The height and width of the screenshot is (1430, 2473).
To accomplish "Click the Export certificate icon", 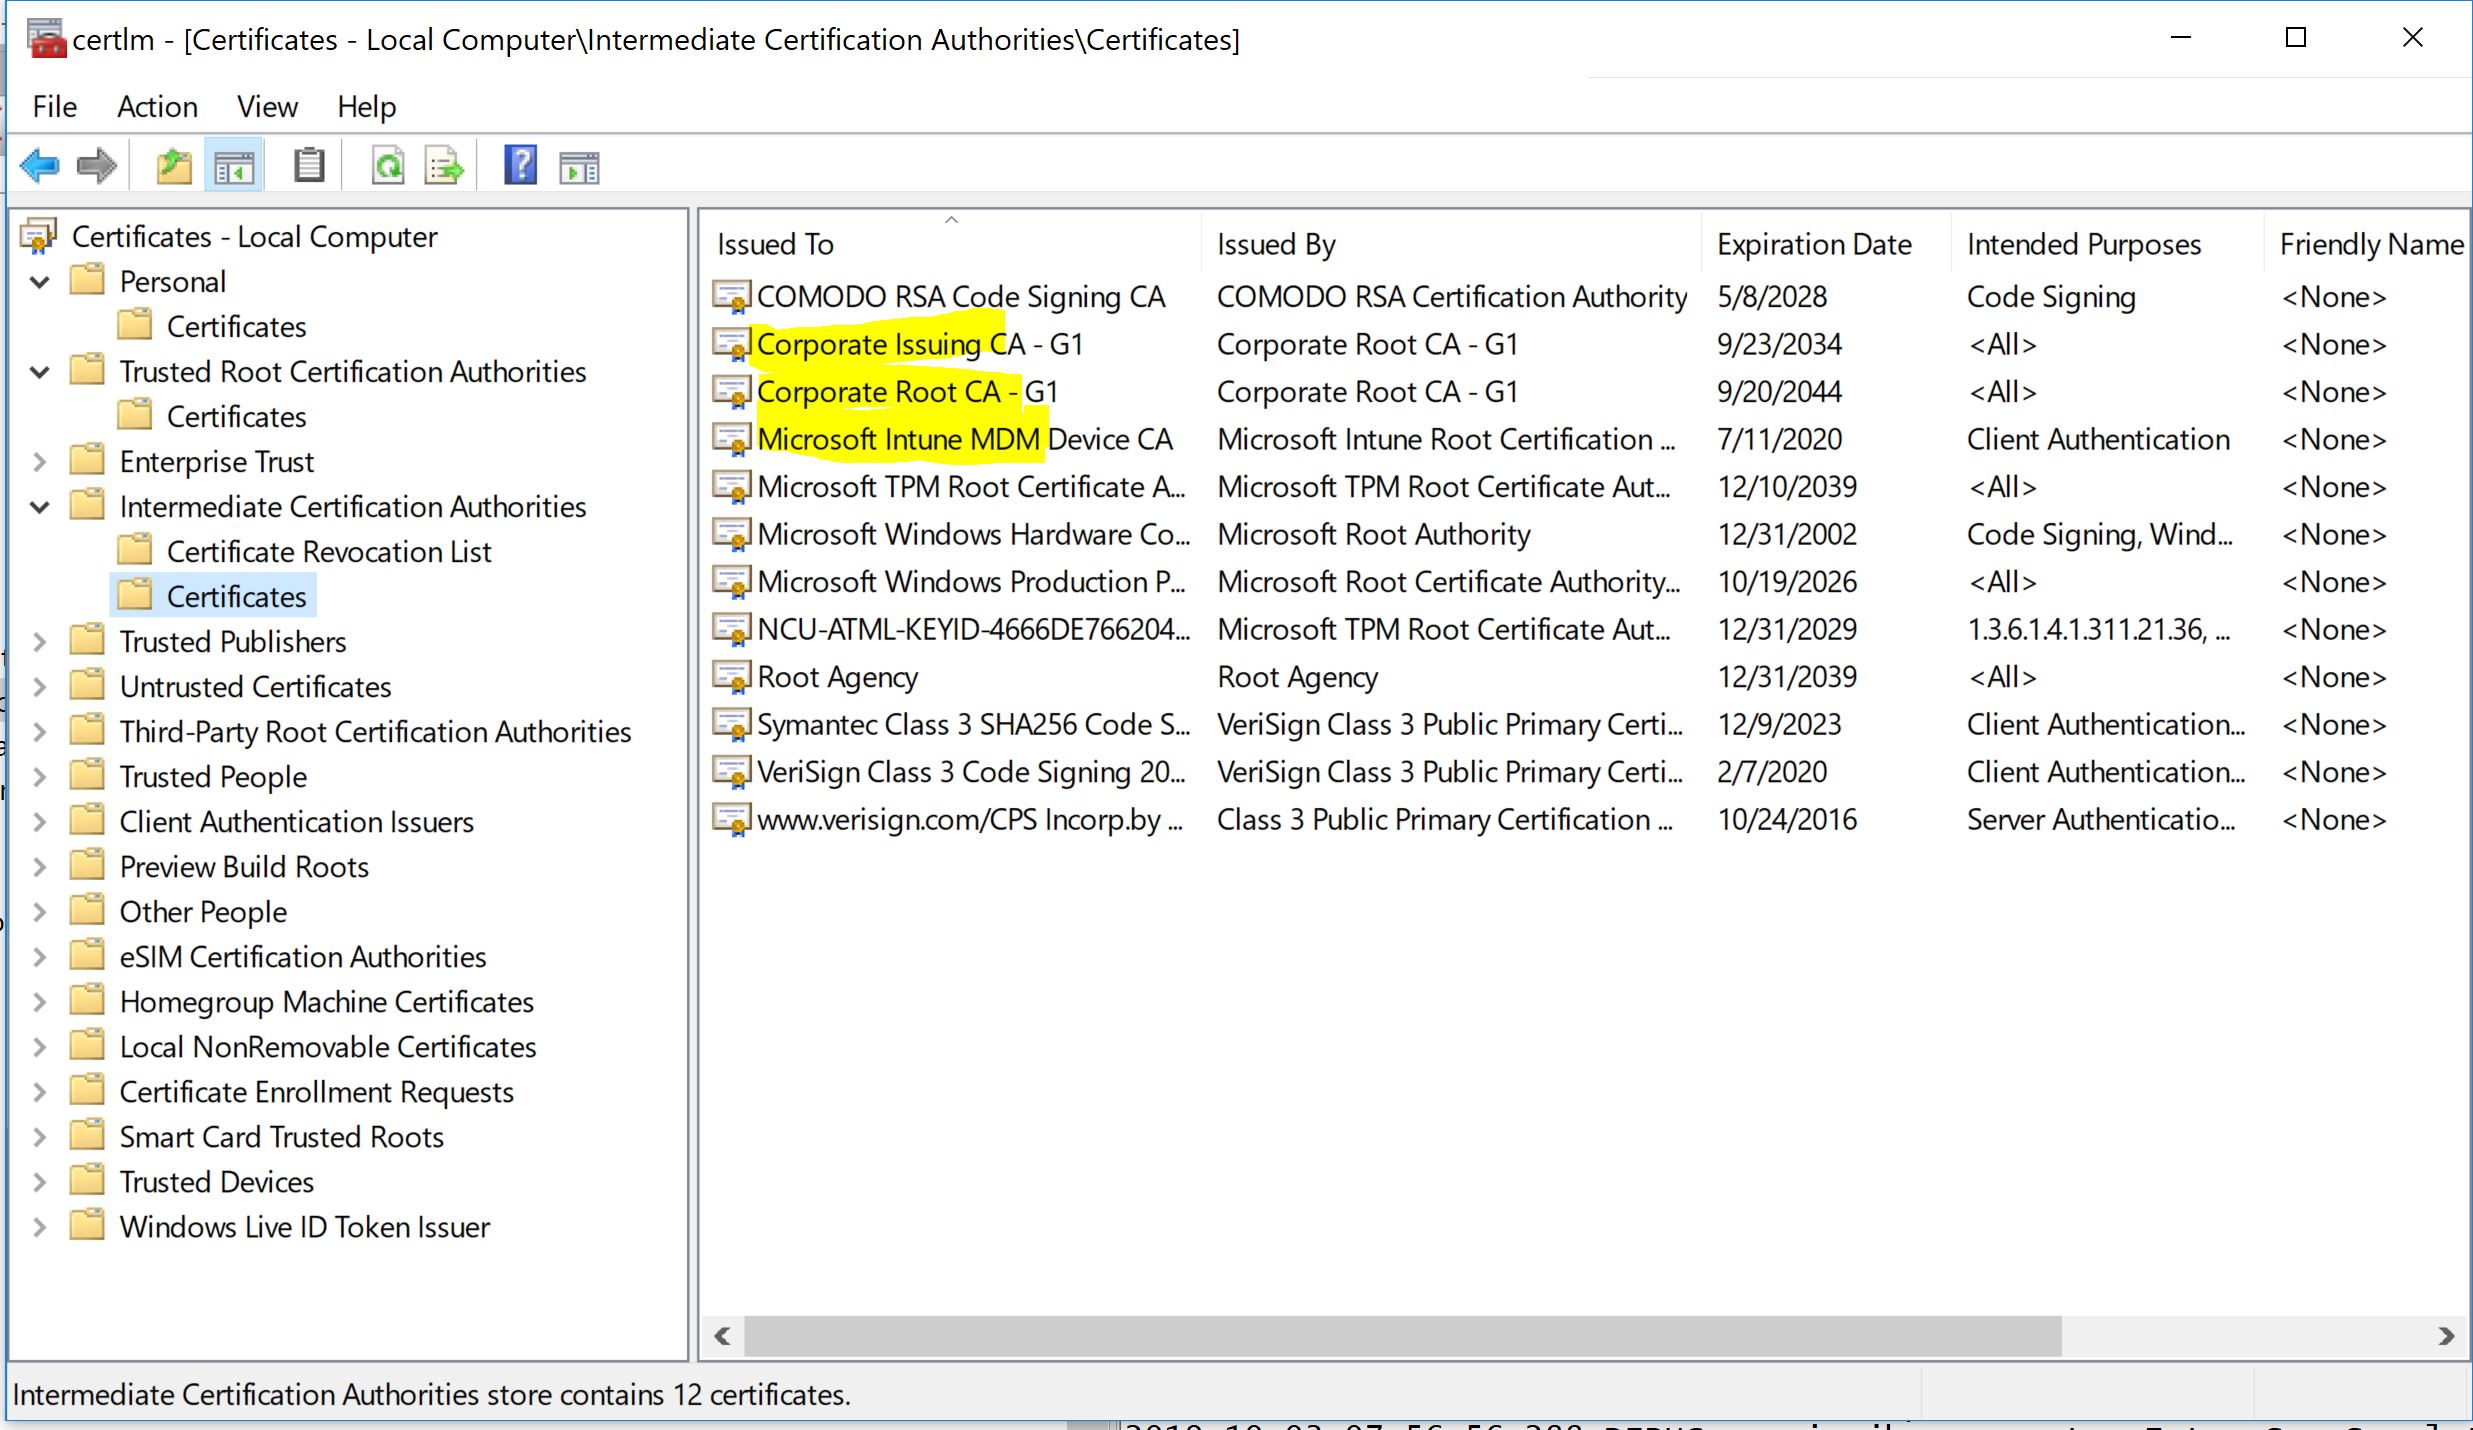I will [x=443, y=165].
